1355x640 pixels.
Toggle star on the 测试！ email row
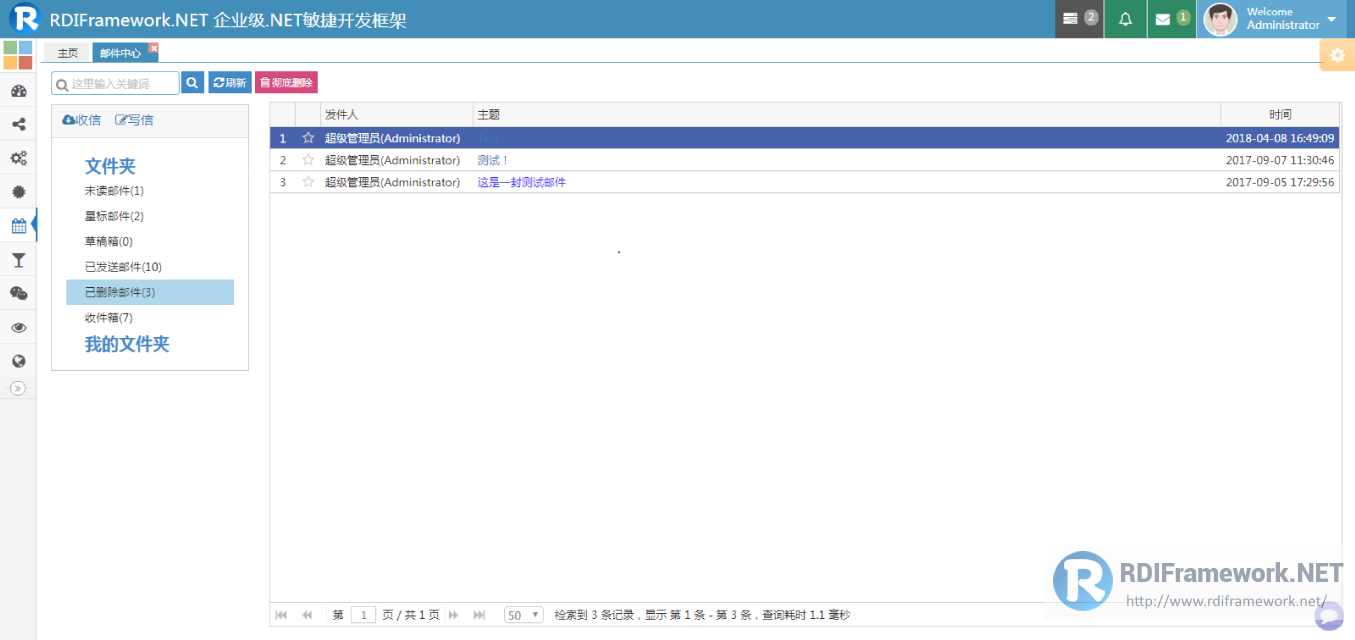[x=308, y=160]
